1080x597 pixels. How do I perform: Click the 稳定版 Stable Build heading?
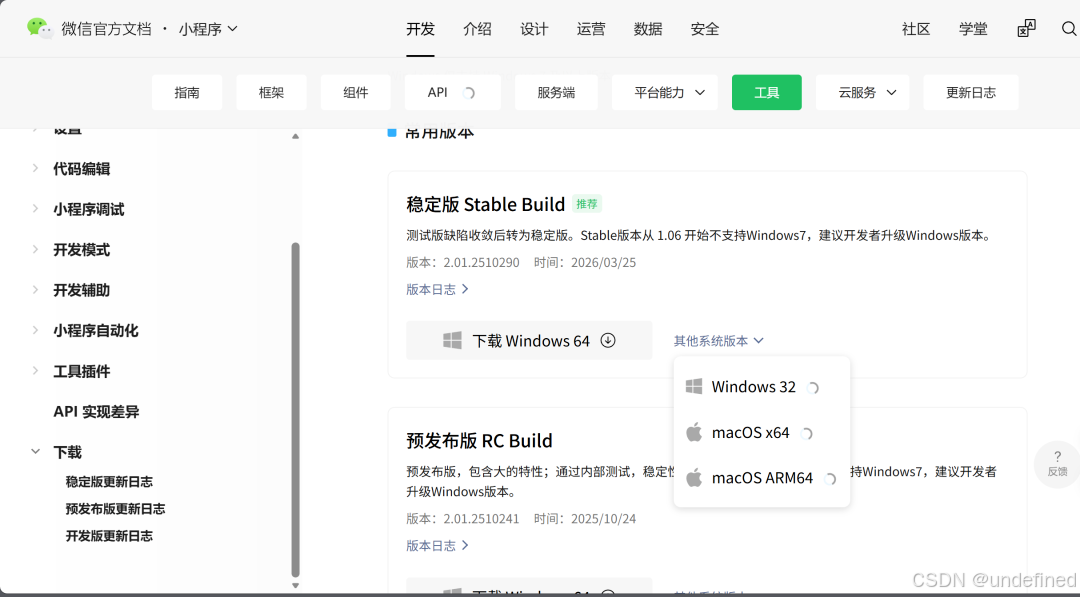486,205
